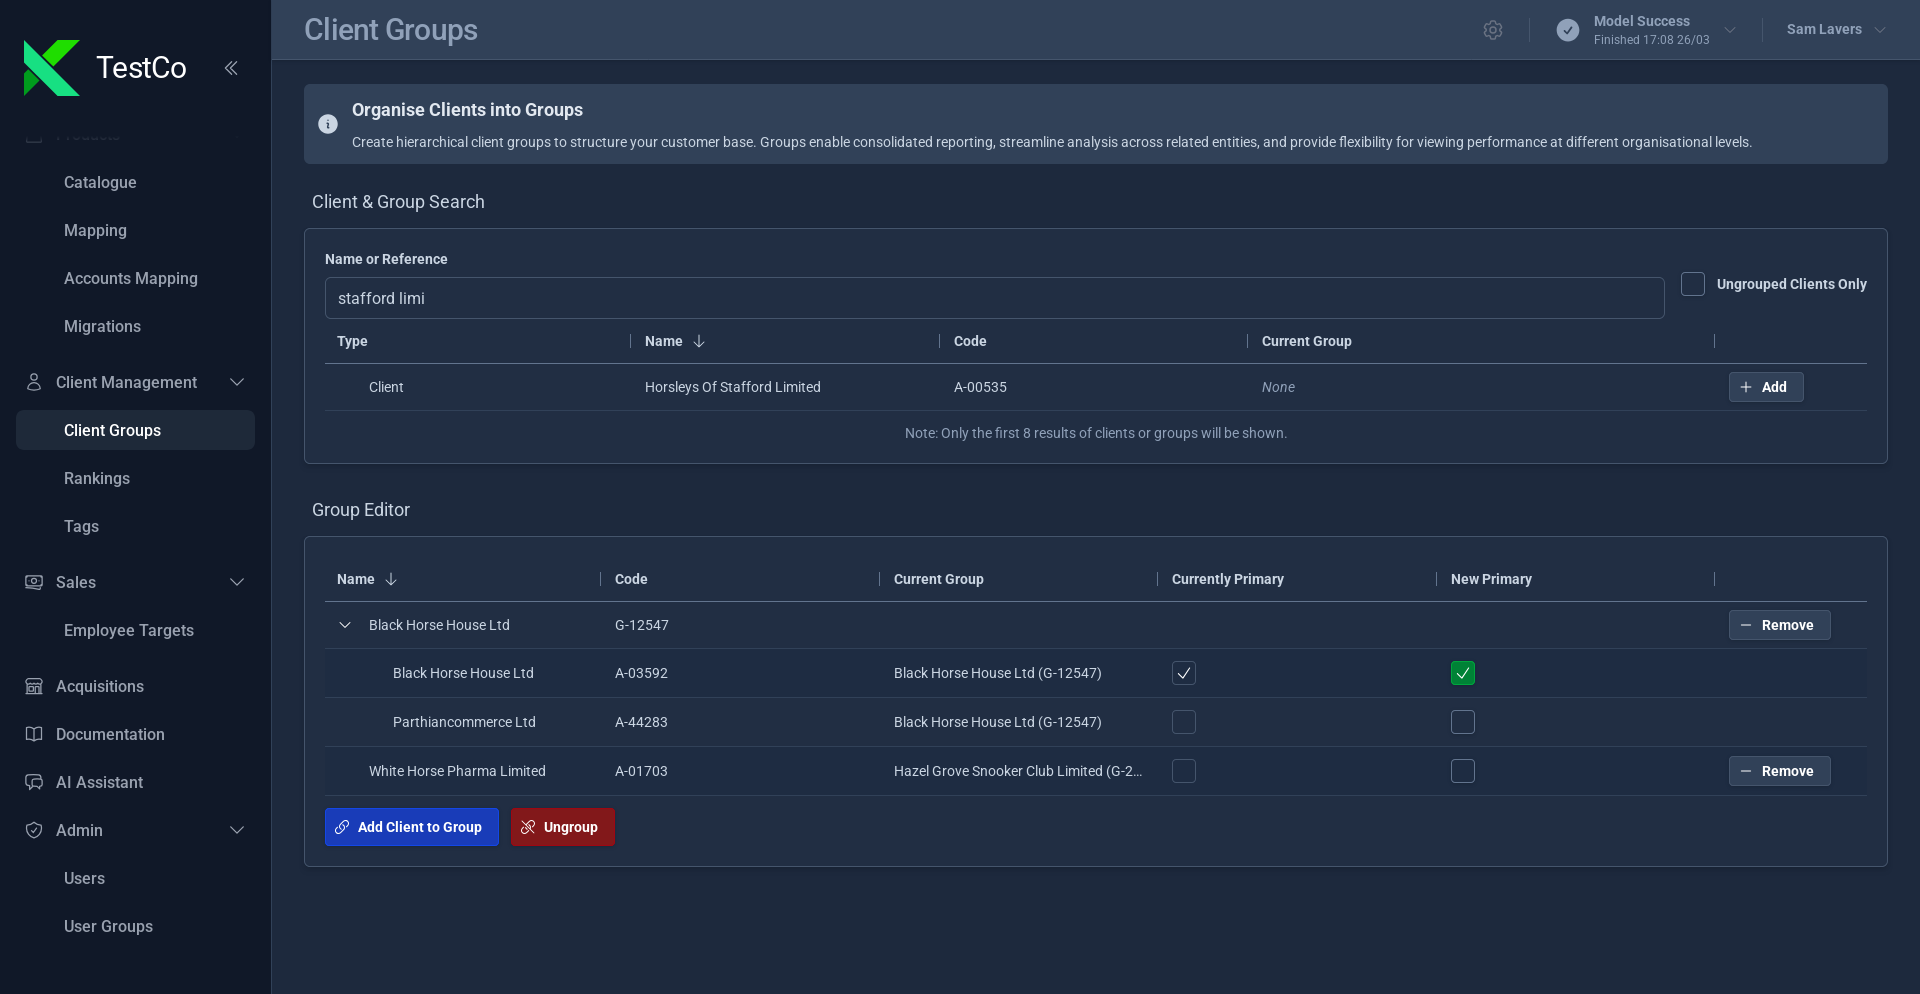The width and height of the screenshot is (1920, 994).
Task: Add Horsleys Of Stafford Limited to the editor
Action: 1766,387
